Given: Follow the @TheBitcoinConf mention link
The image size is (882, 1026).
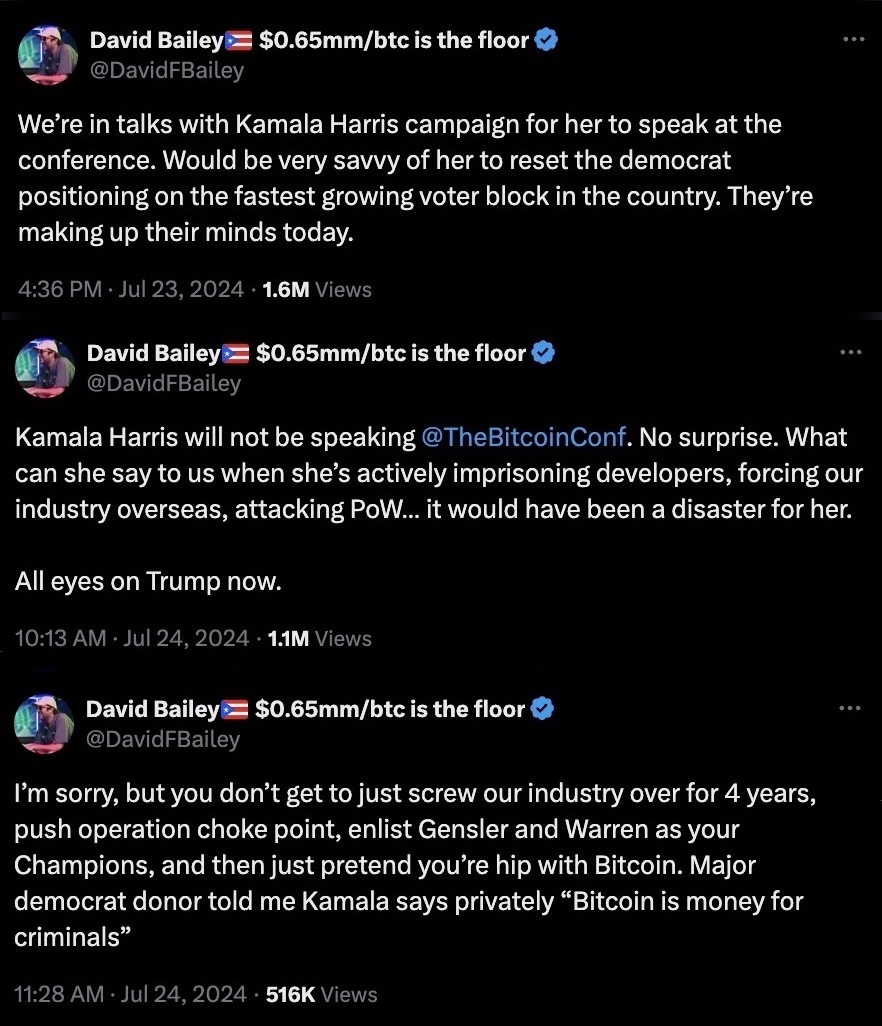Looking at the screenshot, I should [x=525, y=437].
